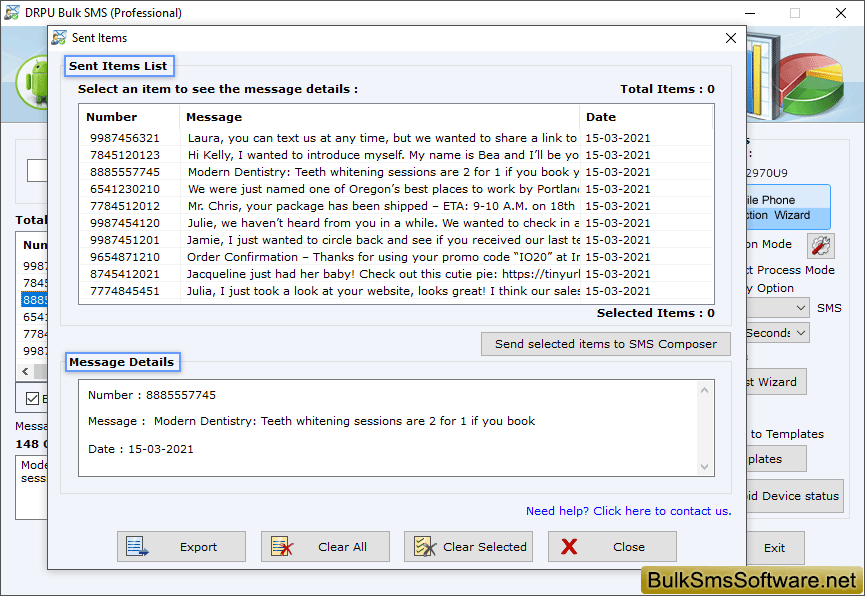Click the pie chart graphic in main window
The height and width of the screenshot is (596, 865).
click(x=811, y=83)
